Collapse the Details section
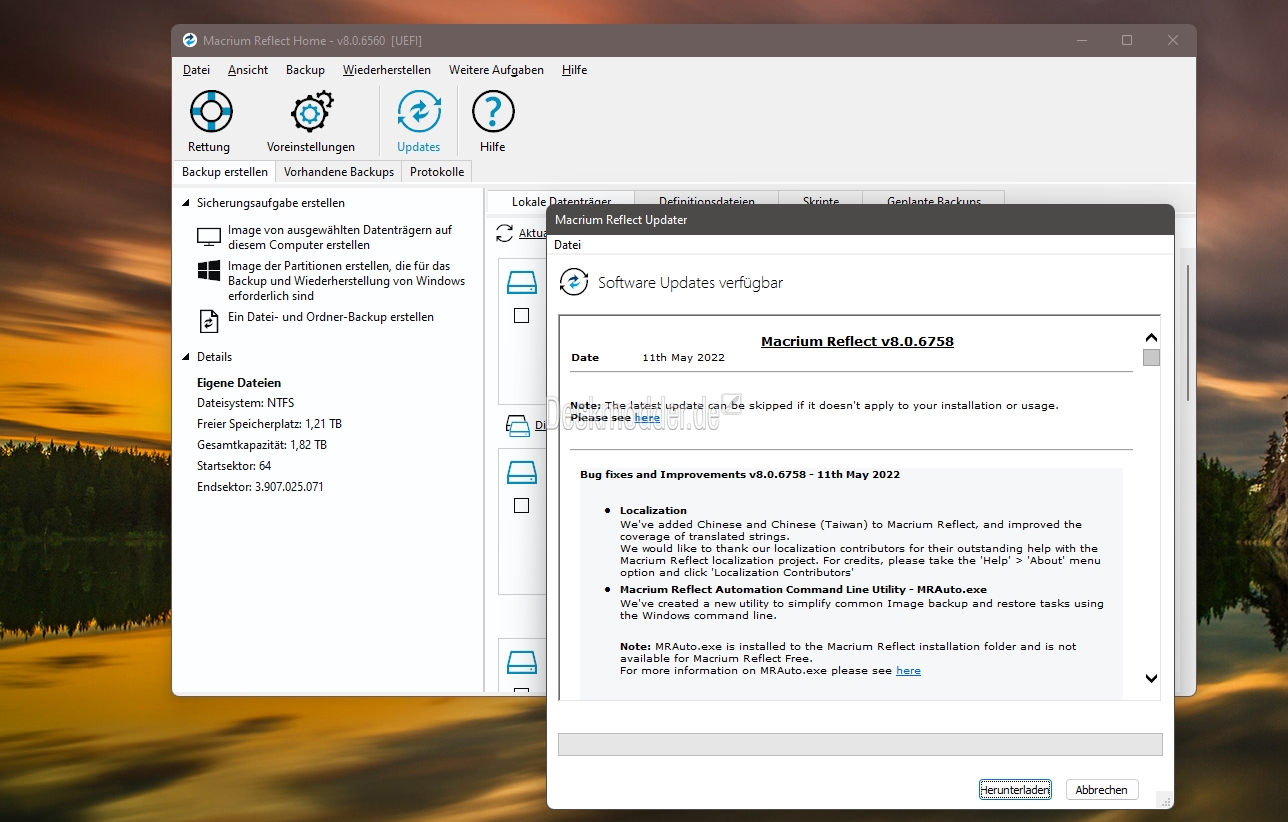Image resolution: width=1288 pixels, height=822 pixels. pyautogui.click(x=186, y=356)
